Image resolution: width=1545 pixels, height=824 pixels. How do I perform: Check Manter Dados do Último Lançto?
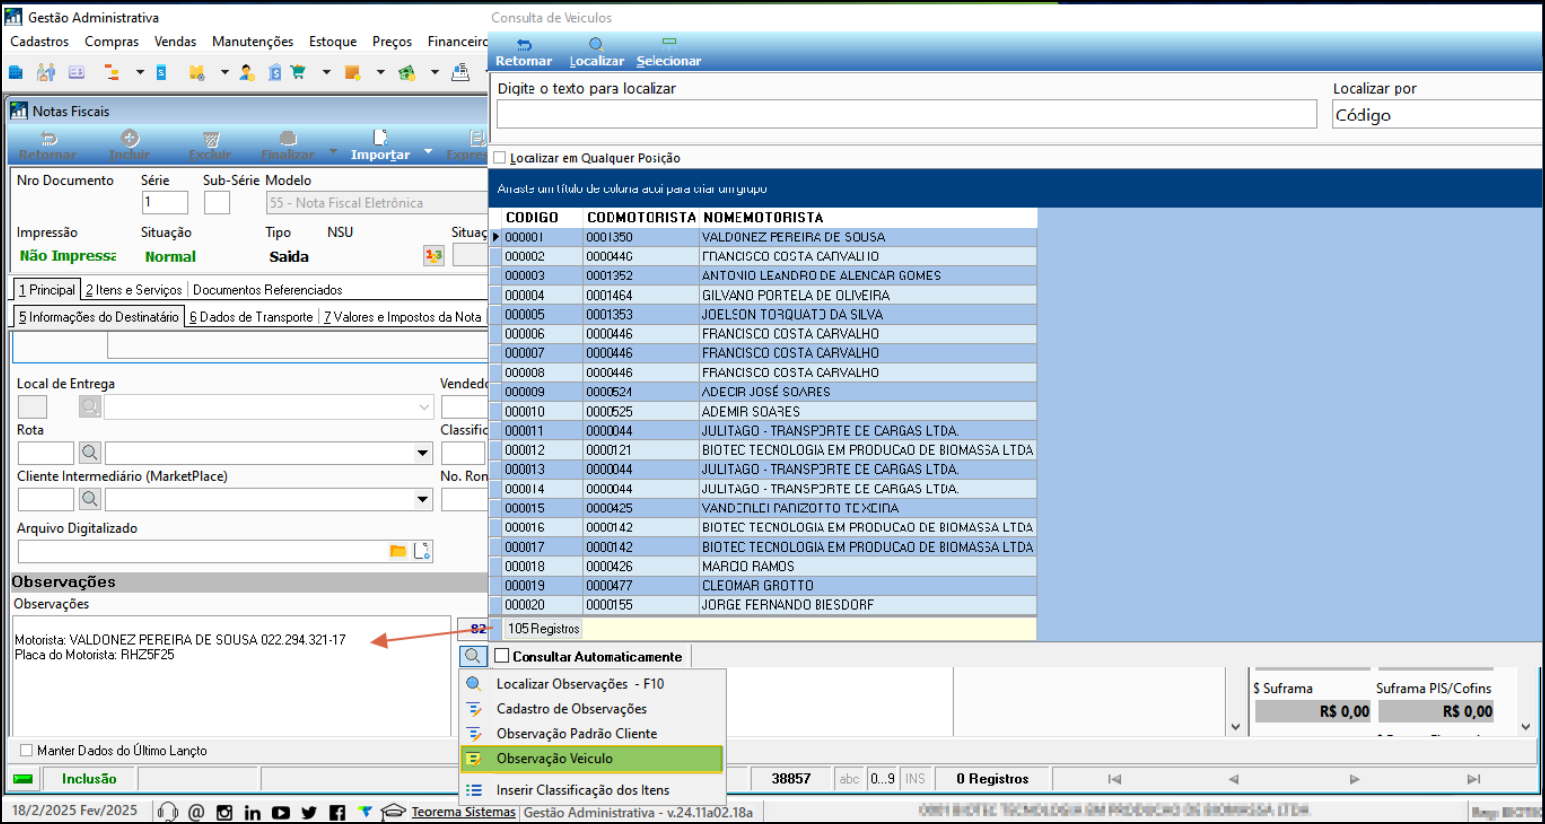27,750
